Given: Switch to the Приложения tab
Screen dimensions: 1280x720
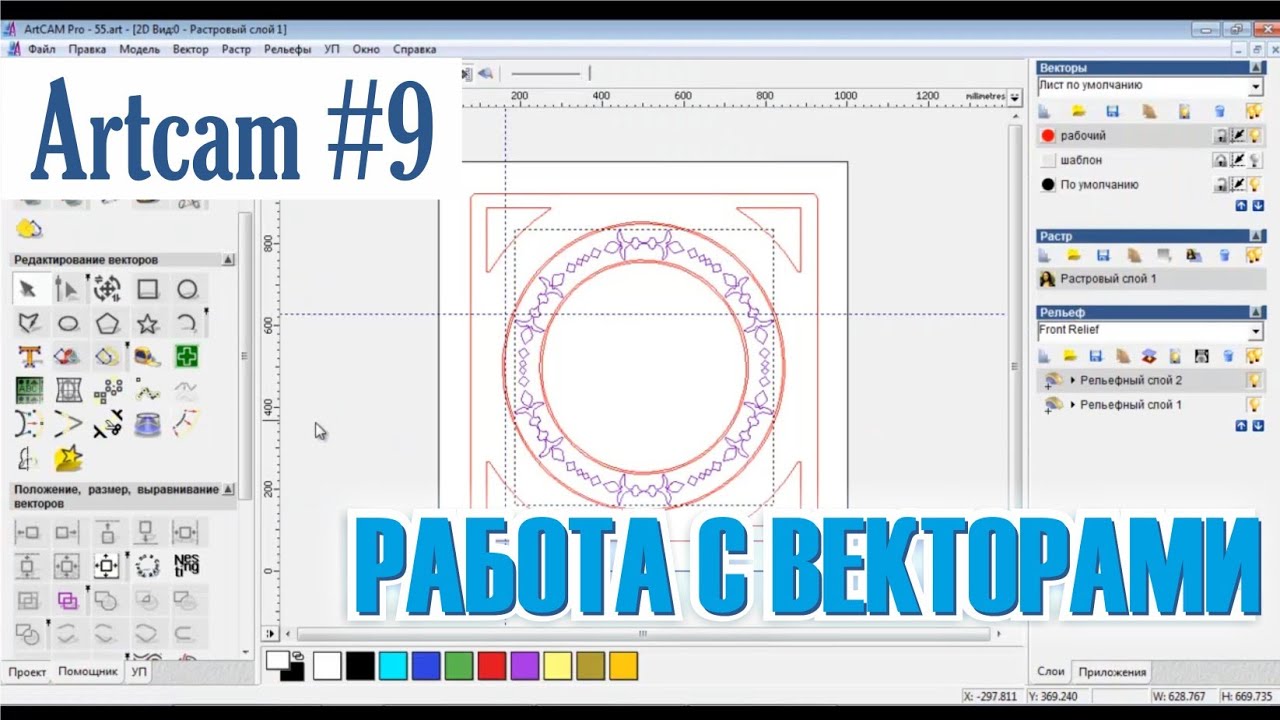Looking at the screenshot, I should 1112,672.
